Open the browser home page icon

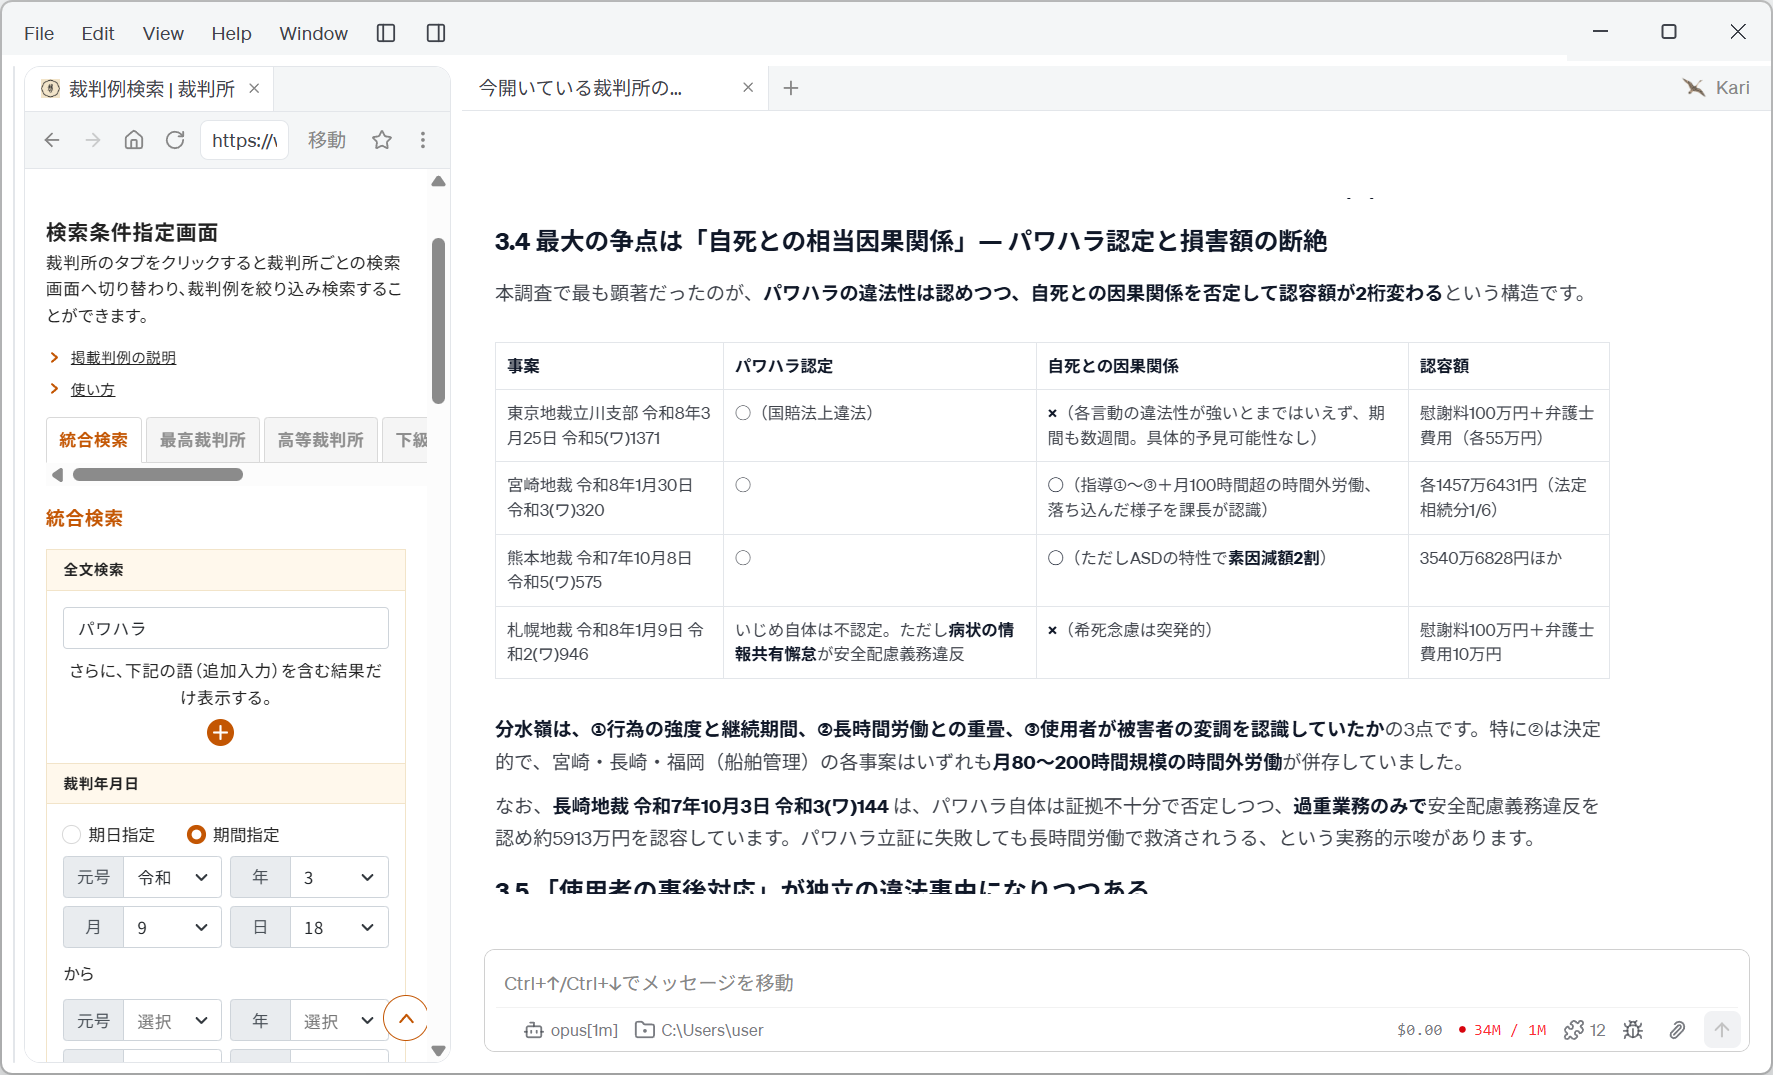(134, 140)
